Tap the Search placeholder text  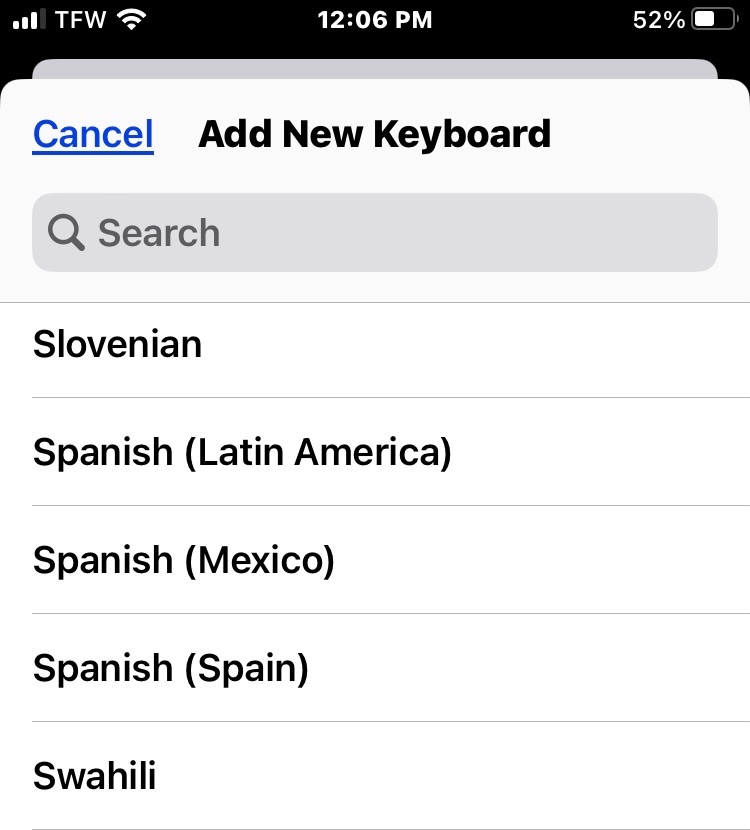[x=159, y=233]
